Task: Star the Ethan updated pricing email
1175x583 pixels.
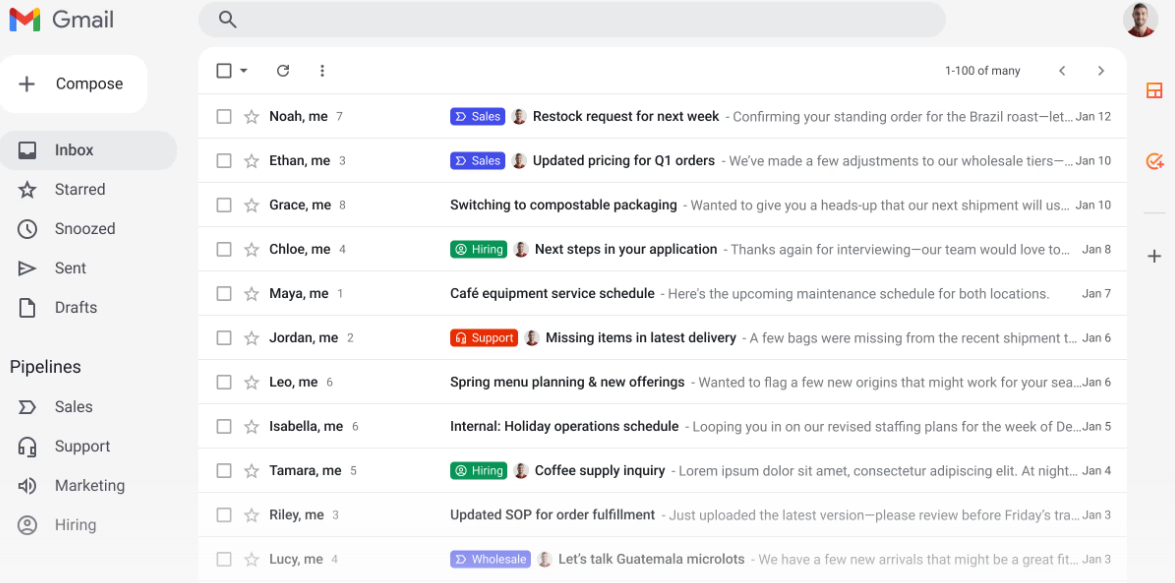Action: pos(252,160)
